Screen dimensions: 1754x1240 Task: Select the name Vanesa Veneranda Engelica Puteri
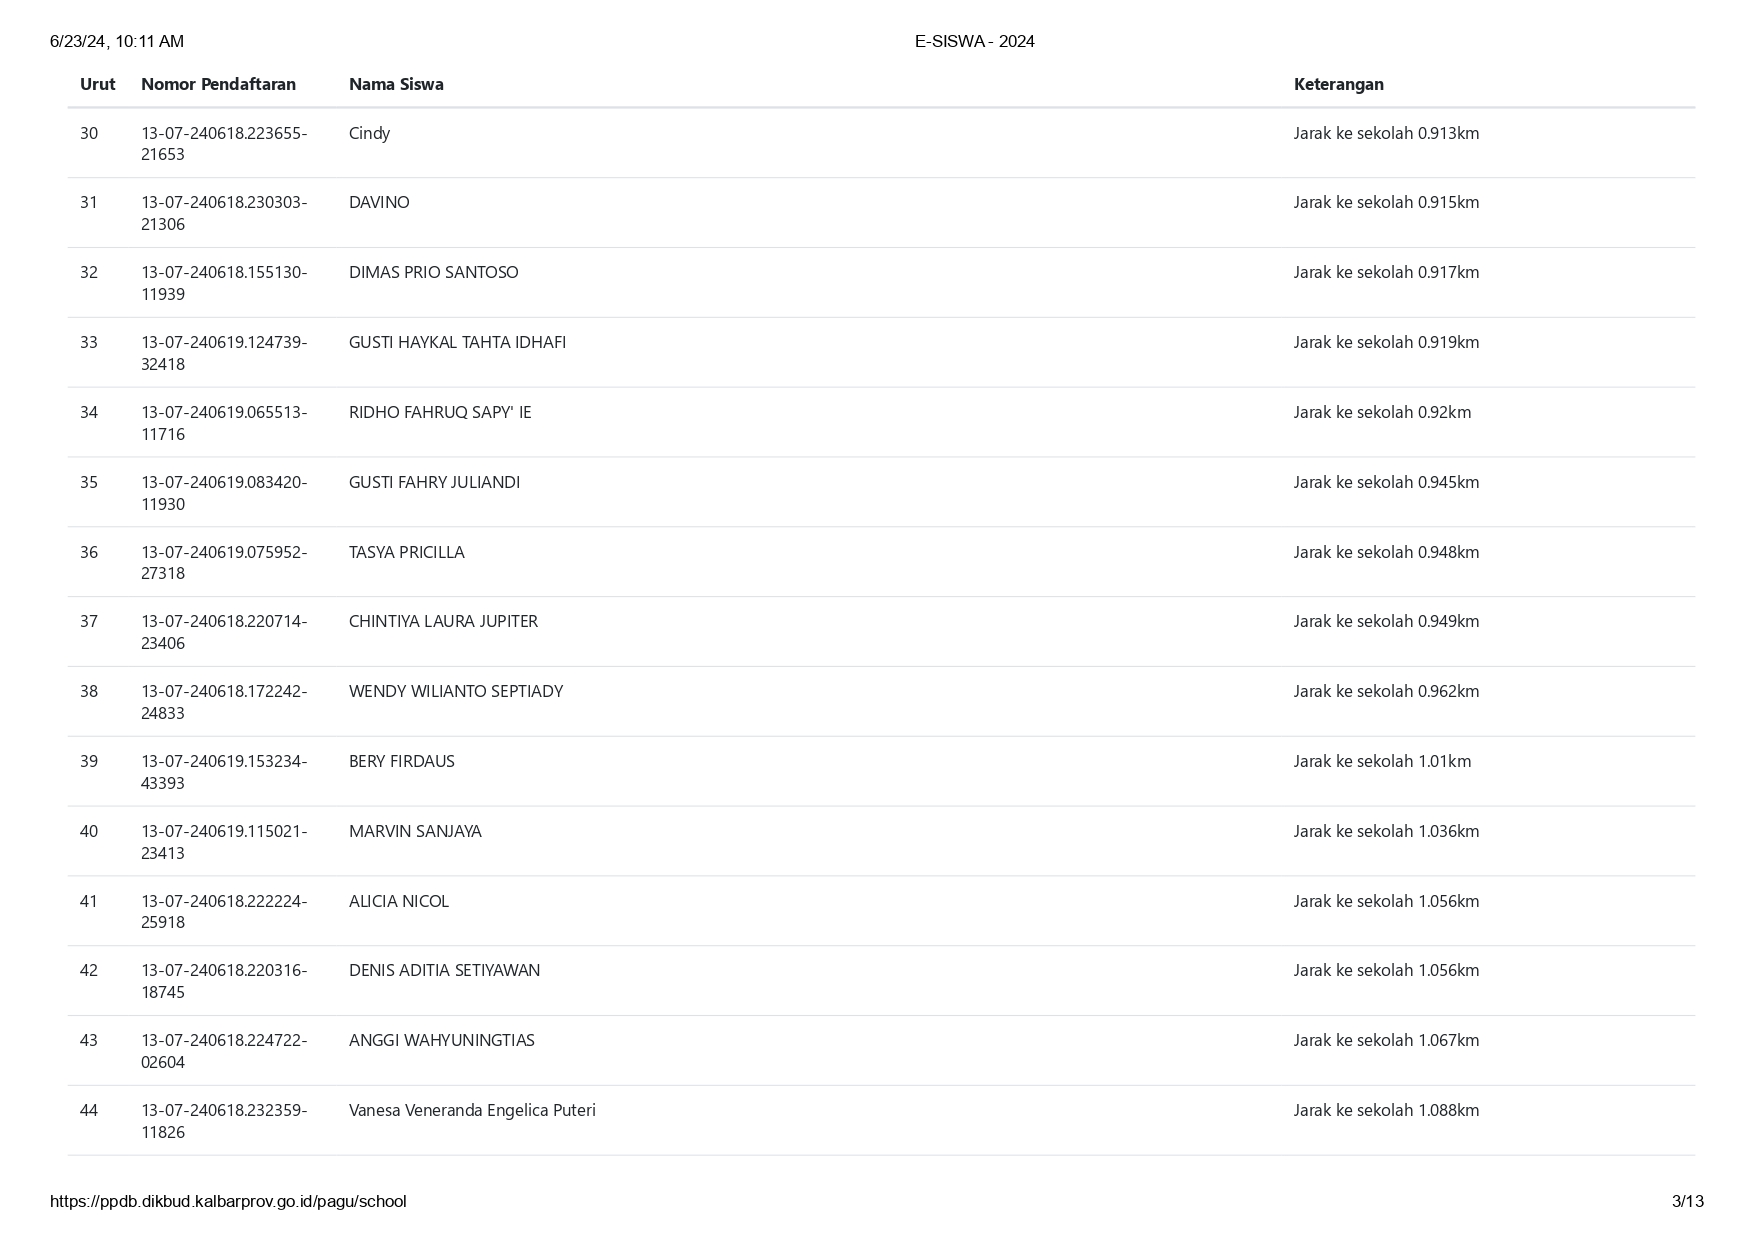click(472, 1110)
